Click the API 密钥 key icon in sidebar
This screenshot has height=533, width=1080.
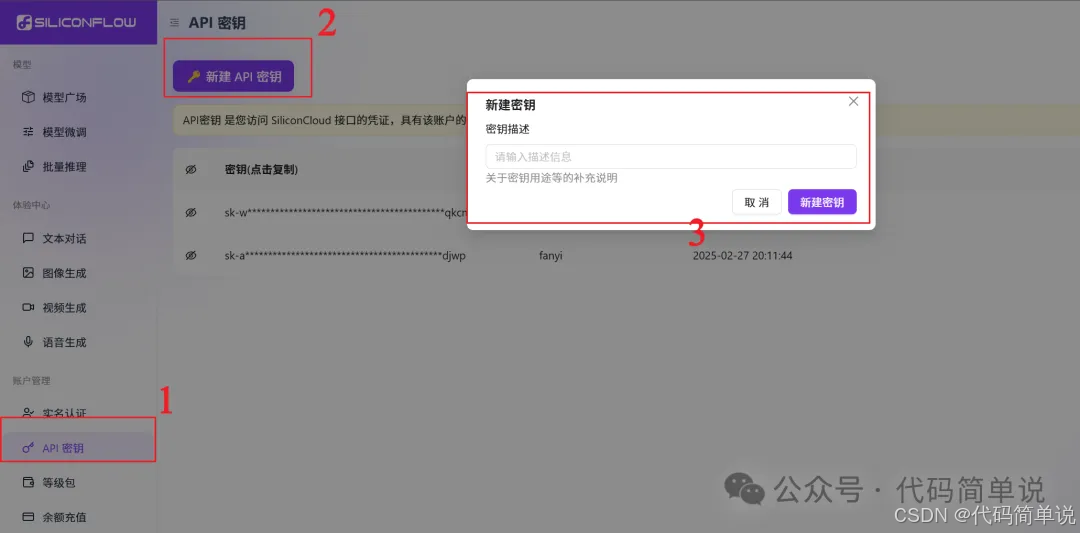coord(28,448)
